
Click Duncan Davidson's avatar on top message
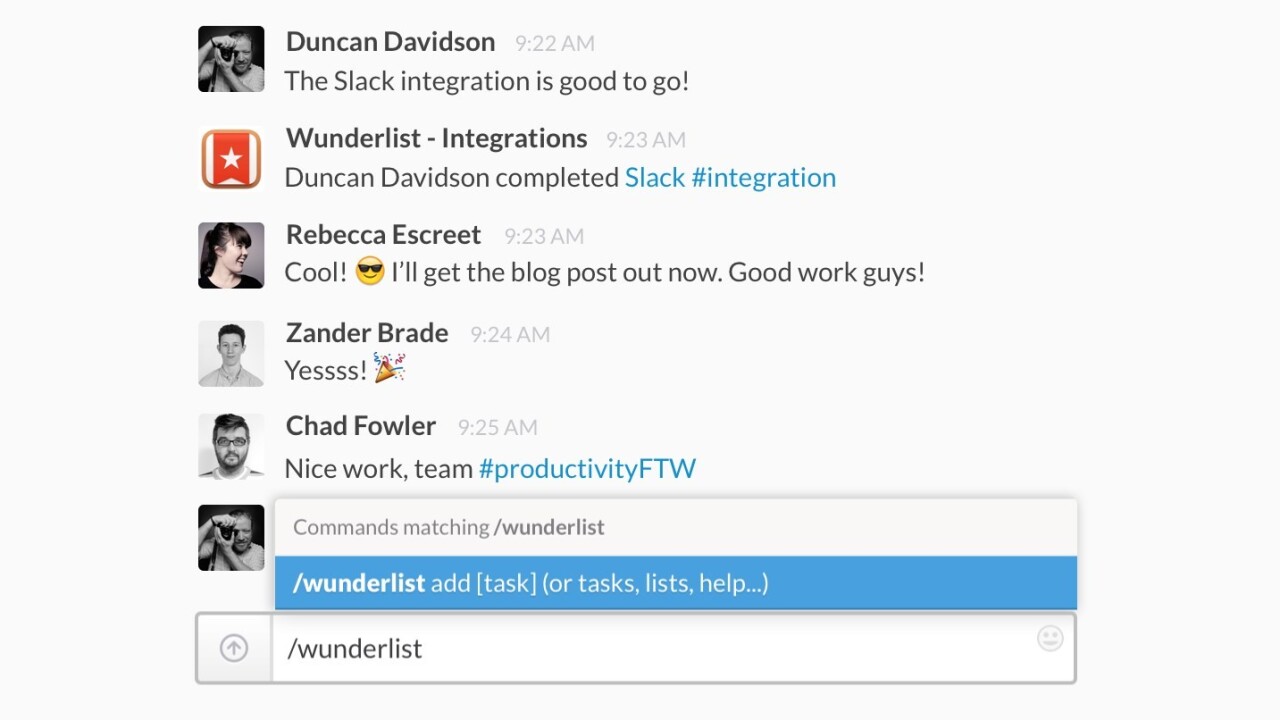coord(231,59)
